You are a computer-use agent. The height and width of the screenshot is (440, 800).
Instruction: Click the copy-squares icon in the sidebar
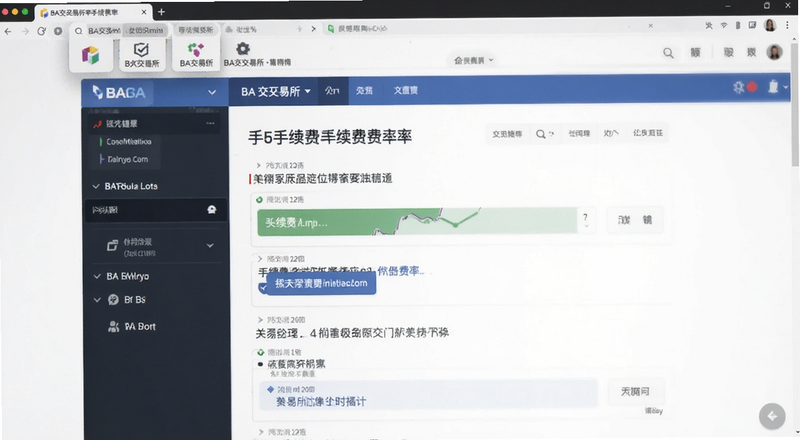112,246
